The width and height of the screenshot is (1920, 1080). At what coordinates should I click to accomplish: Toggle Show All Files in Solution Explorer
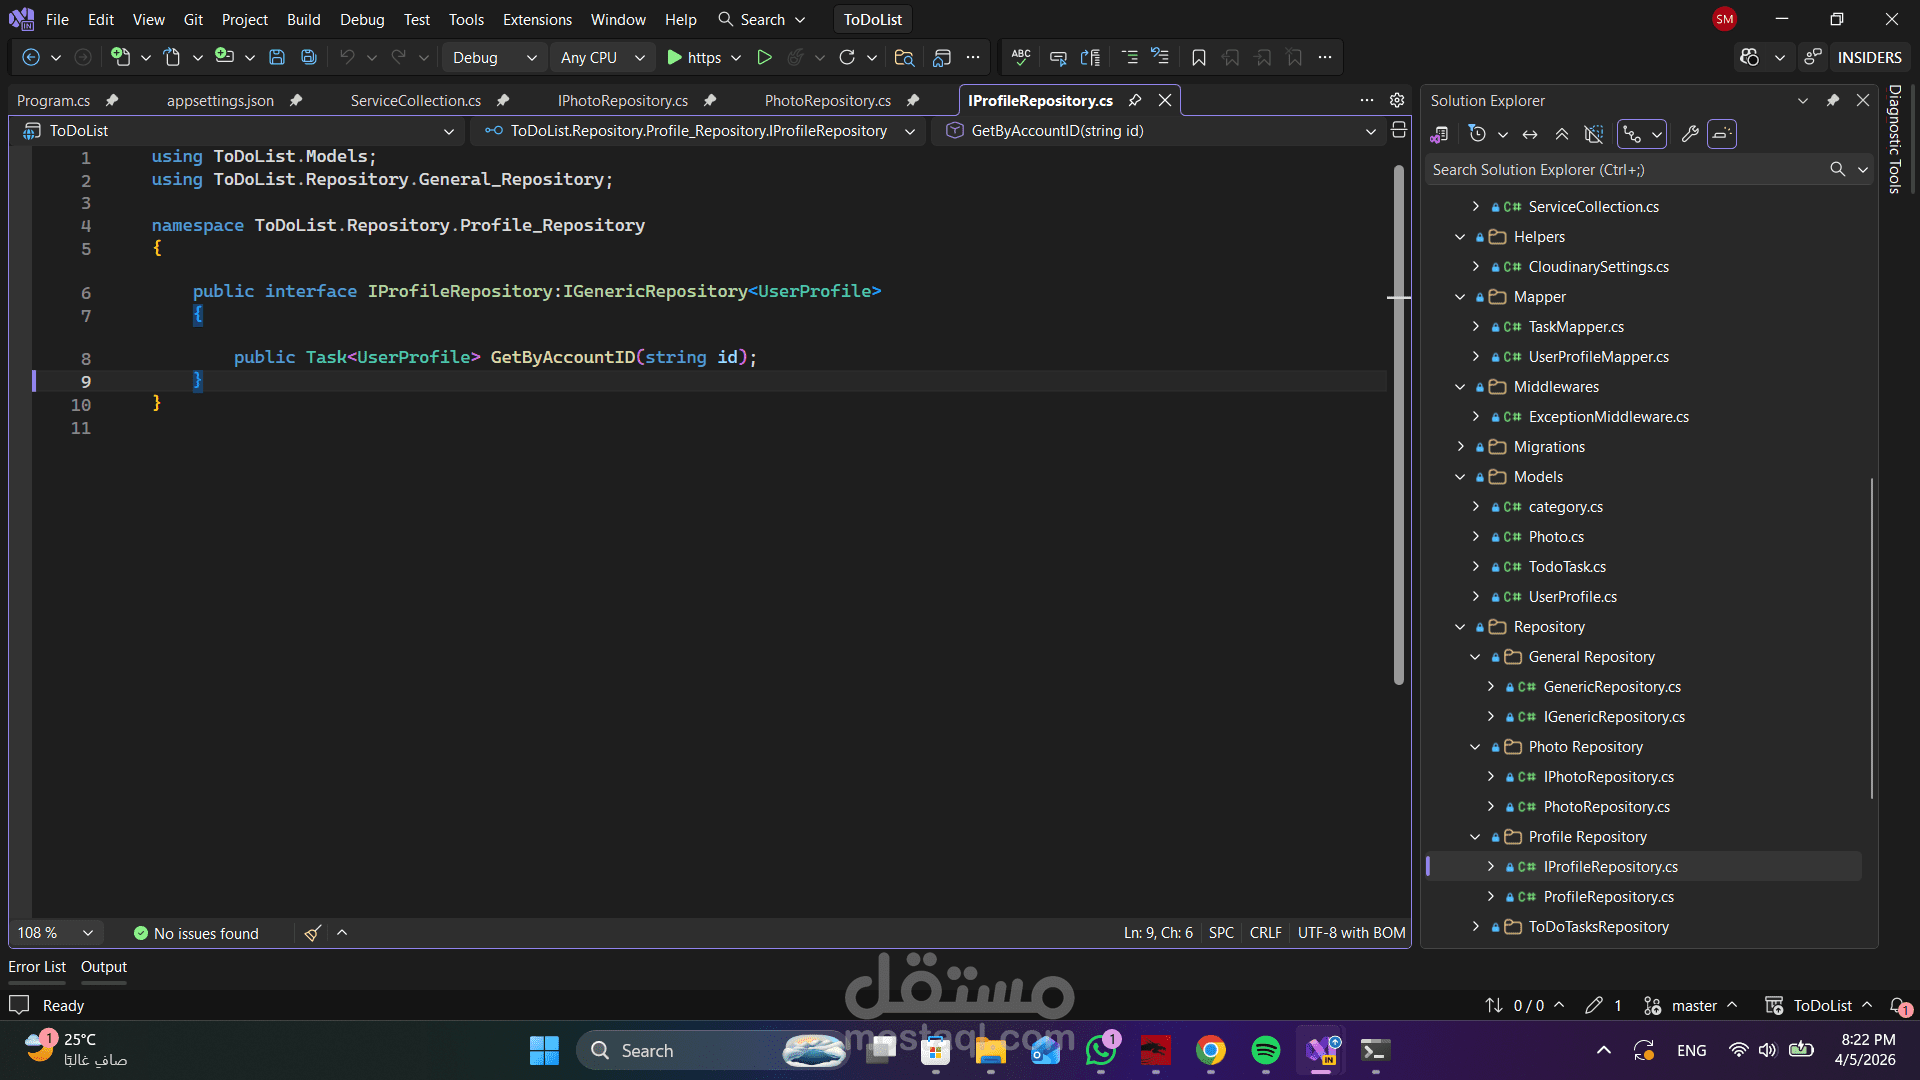pos(1594,134)
